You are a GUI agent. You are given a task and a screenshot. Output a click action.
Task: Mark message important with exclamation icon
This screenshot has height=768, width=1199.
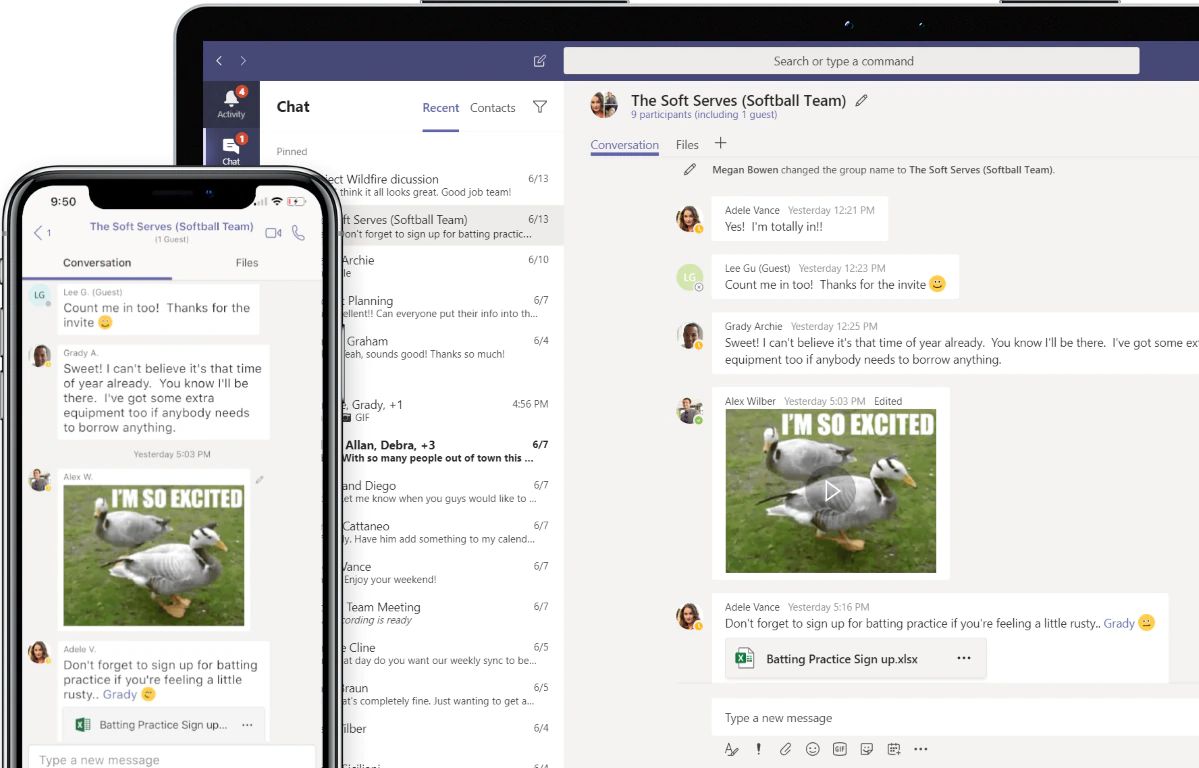pyautogui.click(x=758, y=749)
